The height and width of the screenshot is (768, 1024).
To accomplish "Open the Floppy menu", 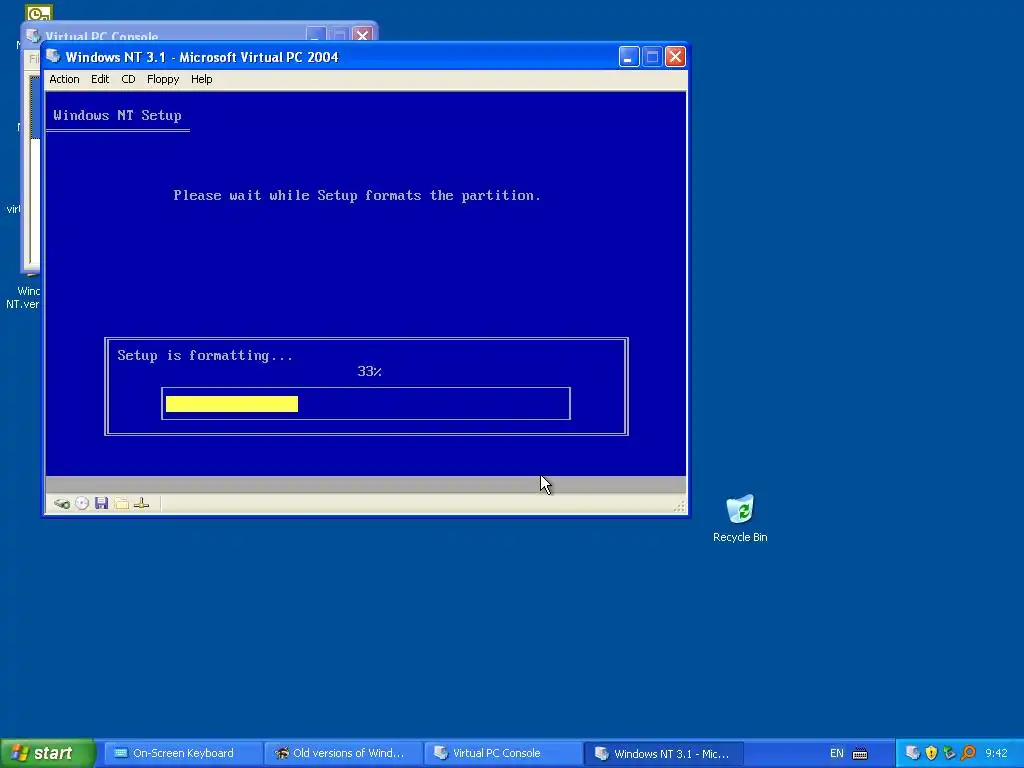I will pos(163,79).
